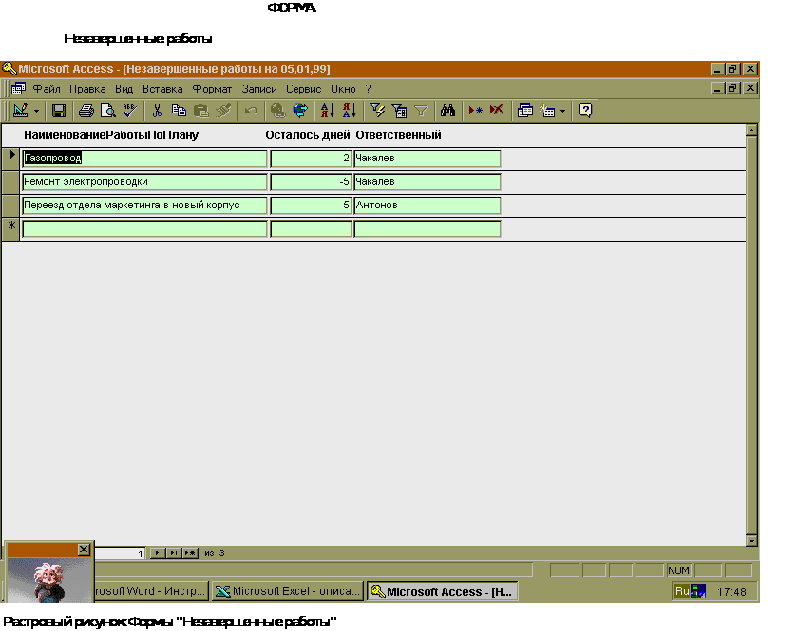Viewport: 786px width, 631px height.
Task: Expand the New Object dropdown arrow
Action: pyautogui.click(x=562, y=111)
